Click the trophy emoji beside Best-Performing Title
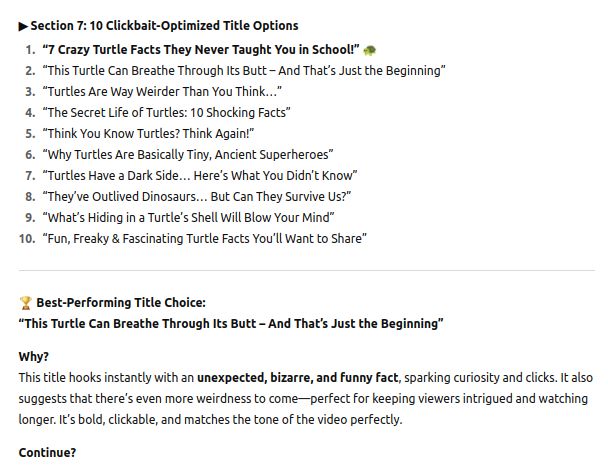608x474 pixels. 25,303
